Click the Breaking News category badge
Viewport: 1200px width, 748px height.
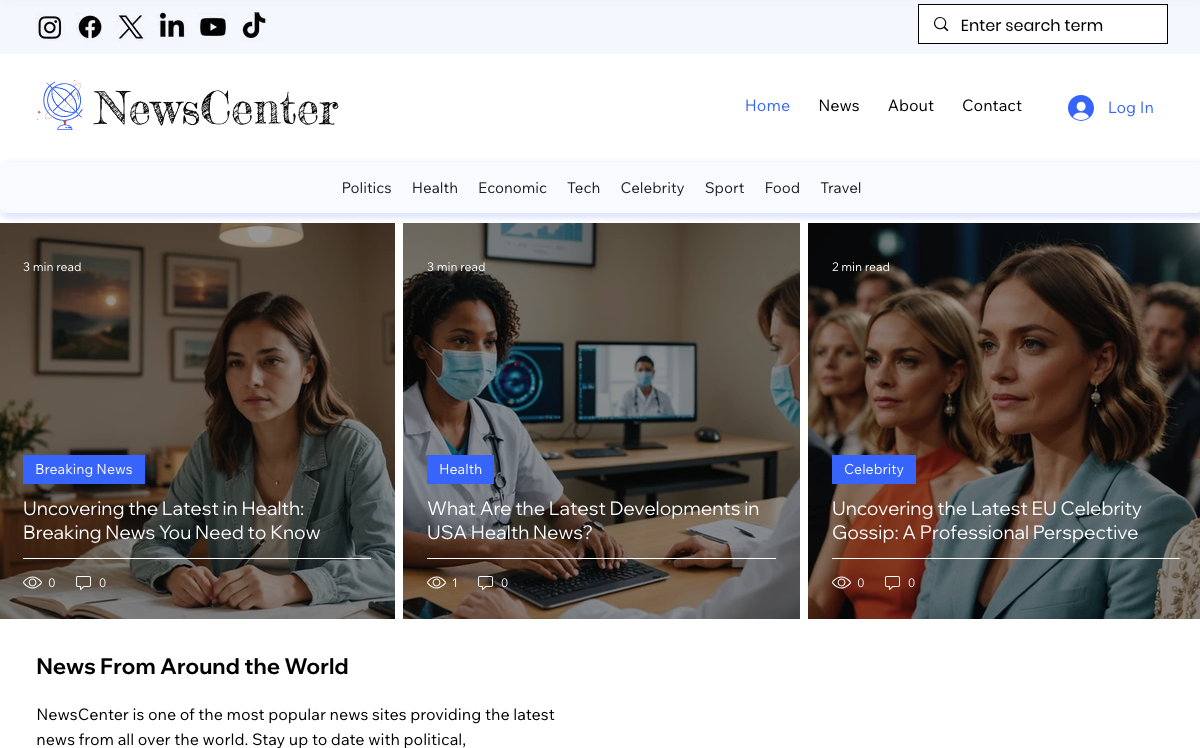(x=84, y=469)
